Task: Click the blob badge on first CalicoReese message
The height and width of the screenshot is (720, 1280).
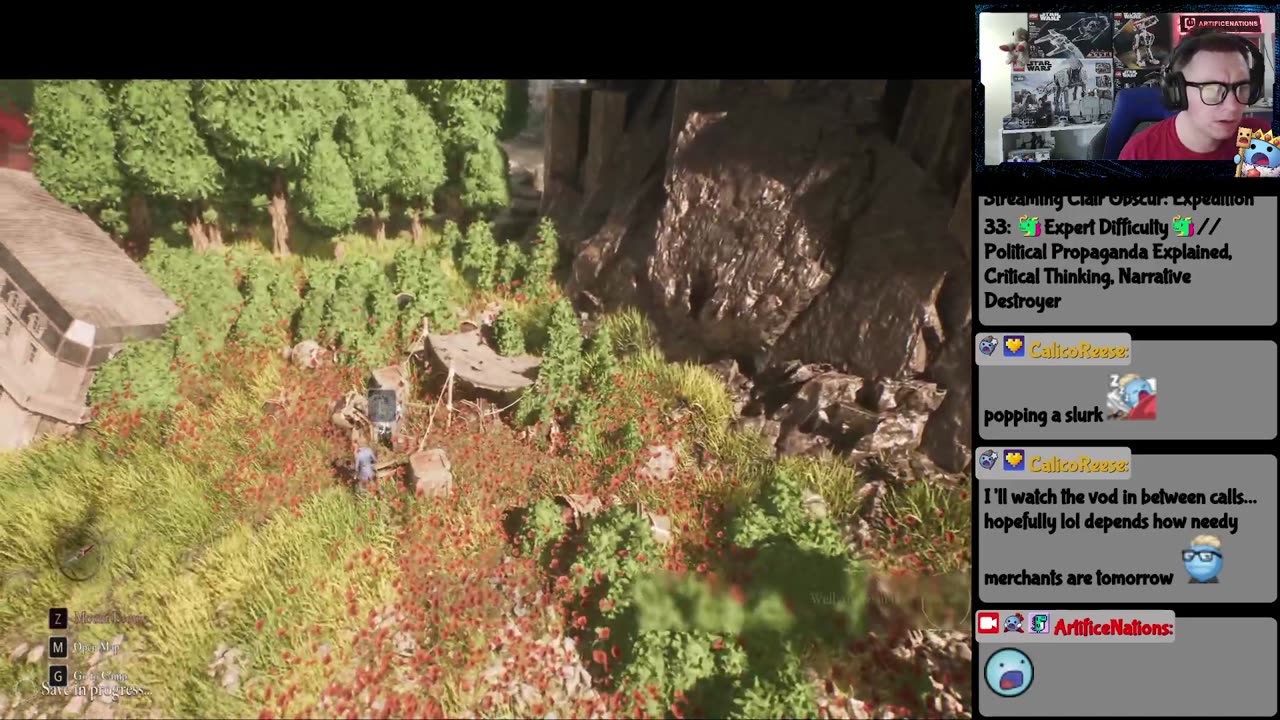Action: (x=989, y=348)
